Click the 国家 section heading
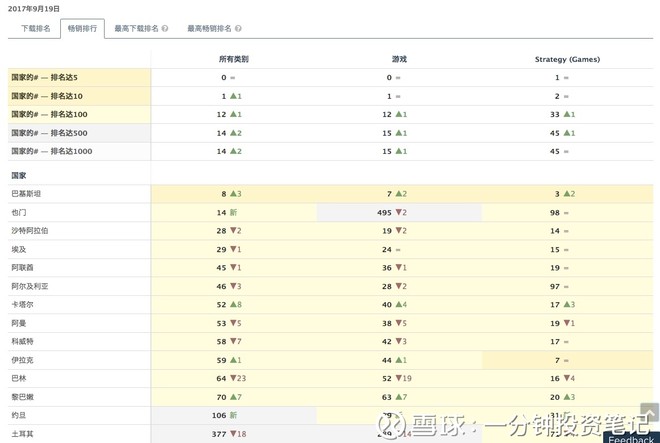Viewport: 660px width, 443px height. pyautogui.click(x=19, y=176)
